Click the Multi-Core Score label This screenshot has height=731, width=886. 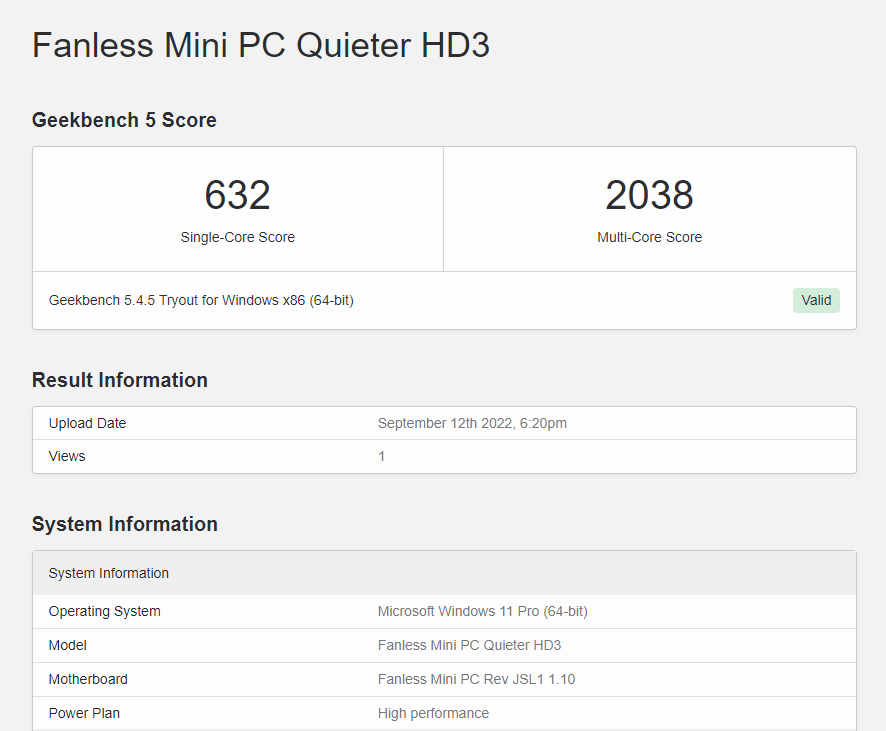pyautogui.click(x=649, y=237)
